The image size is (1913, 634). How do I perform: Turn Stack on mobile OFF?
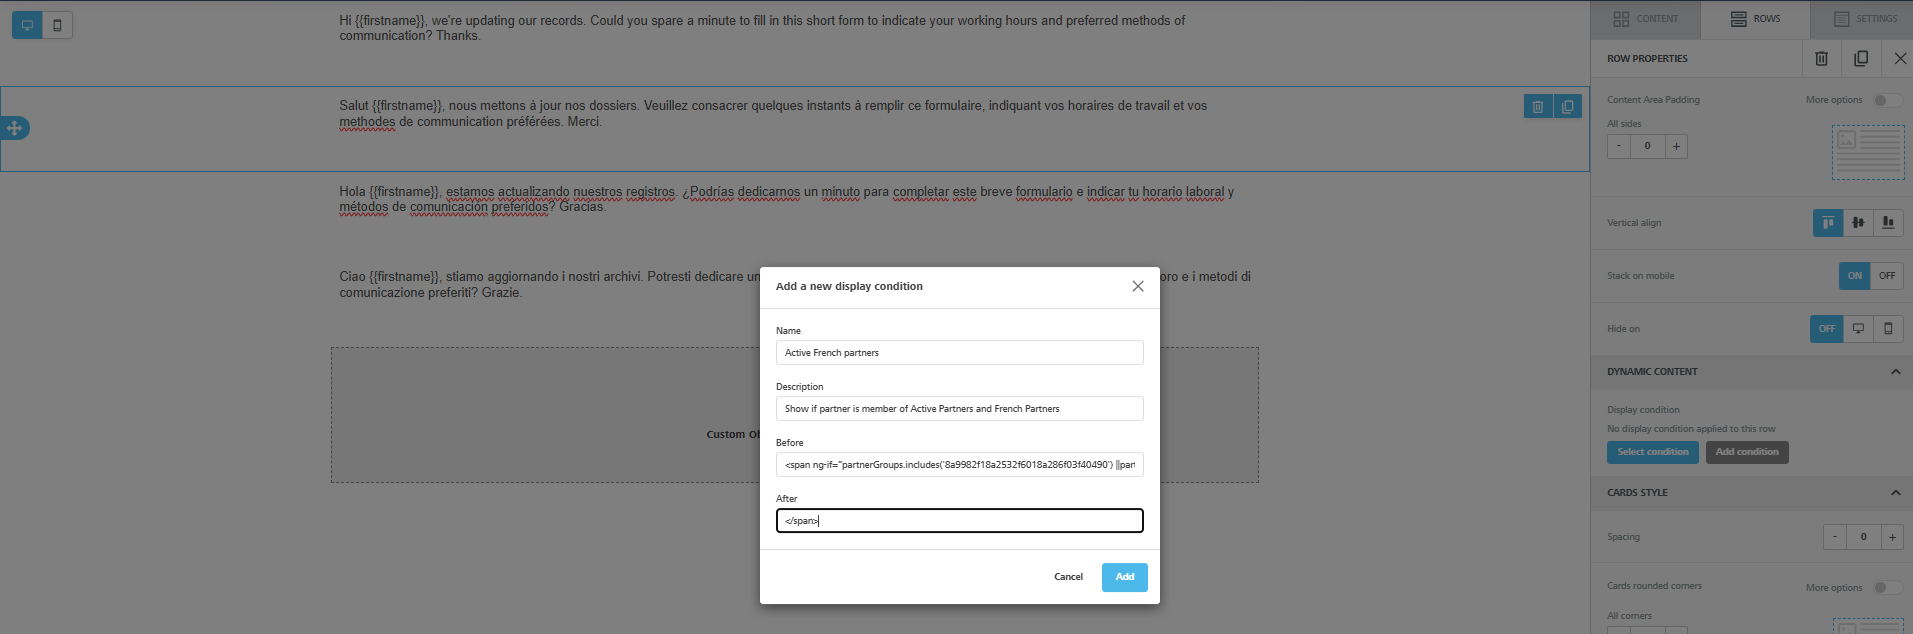[x=1887, y=275]
